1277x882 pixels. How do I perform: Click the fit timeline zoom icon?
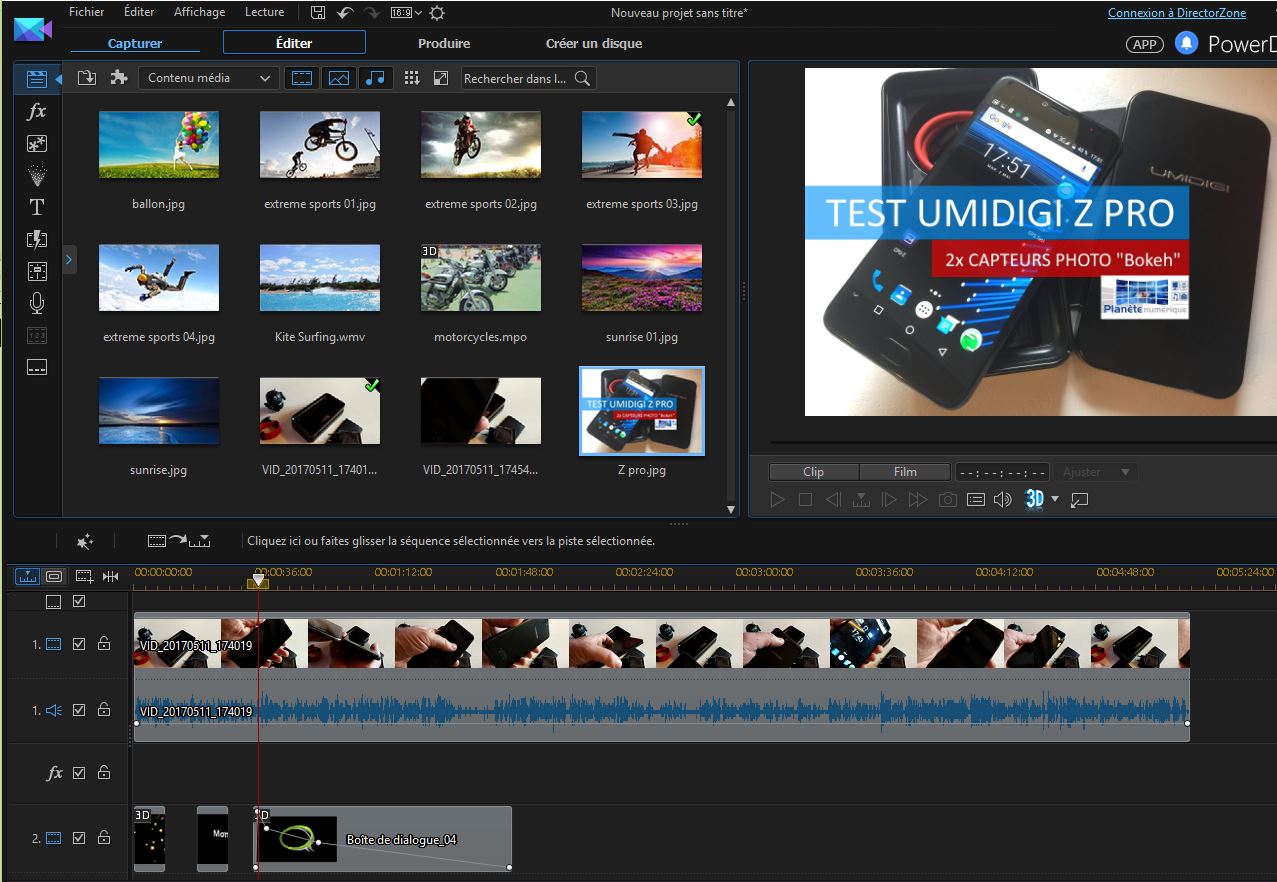(x=110, y=576)
